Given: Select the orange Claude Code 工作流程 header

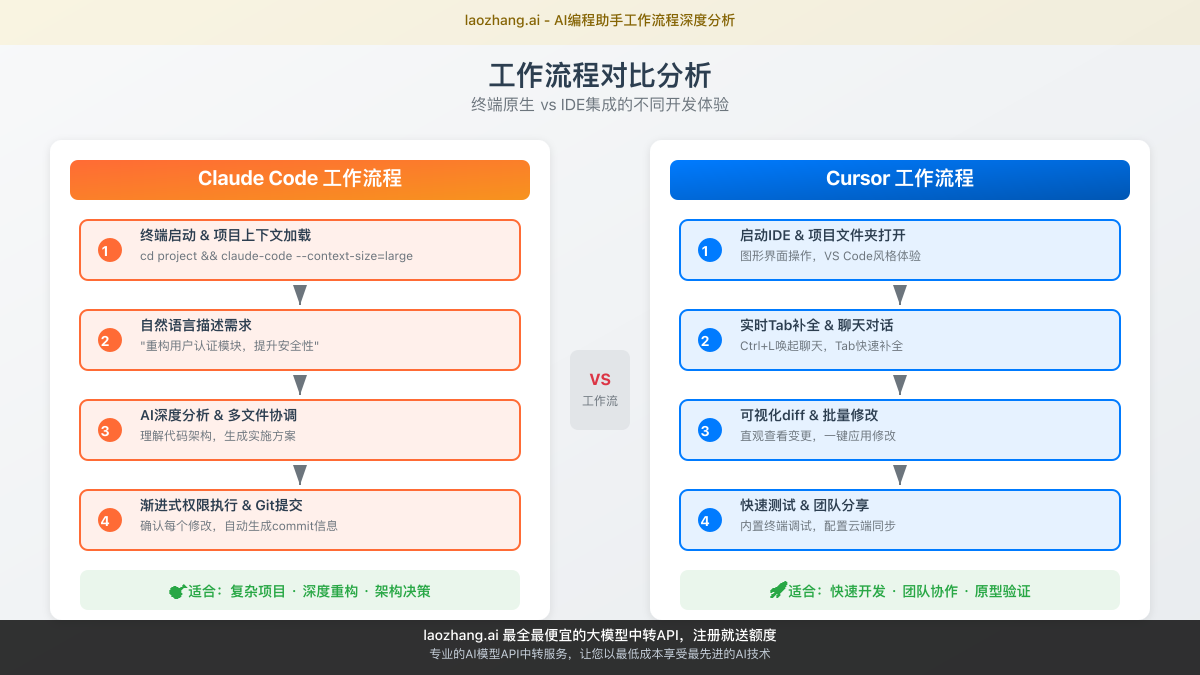Looking at the screenshot, I should click(300, 180).
